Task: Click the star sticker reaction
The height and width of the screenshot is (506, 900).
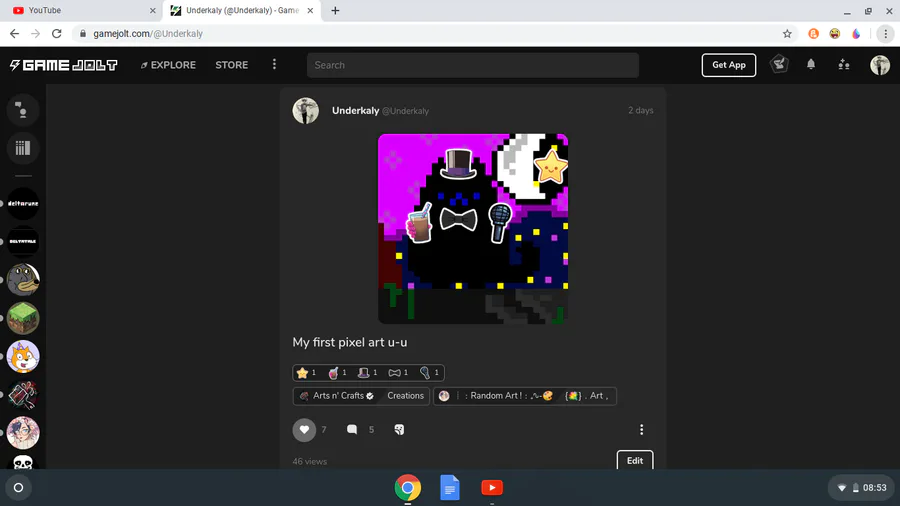Action: tap(306, 373)
